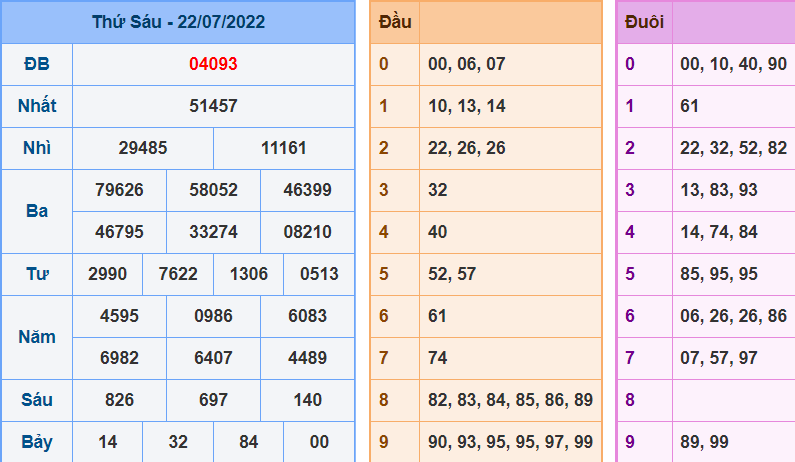The height and width of the screenshot is (462, 795).
Task: Select sixth prize number 697
Action: pos(213,401)
